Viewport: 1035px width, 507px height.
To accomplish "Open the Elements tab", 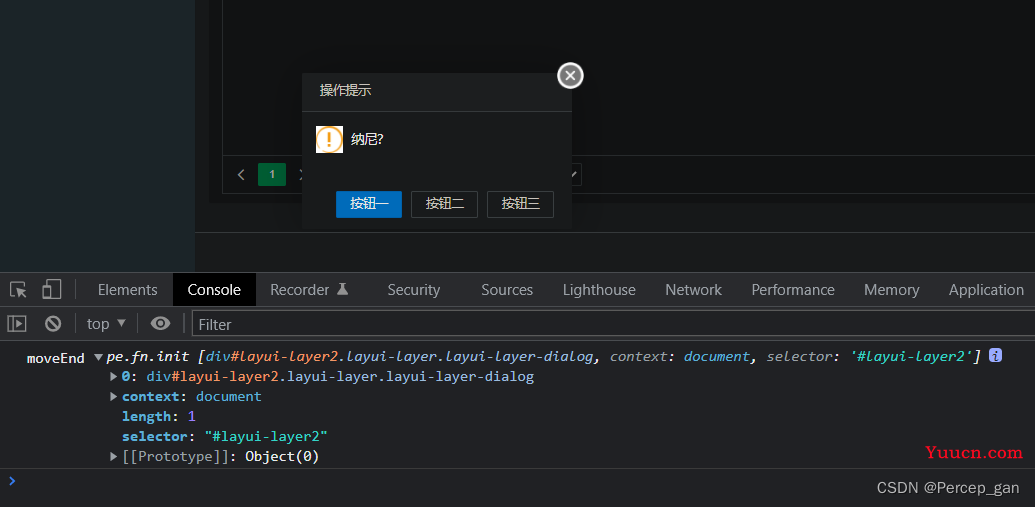I will click(127, 290).
